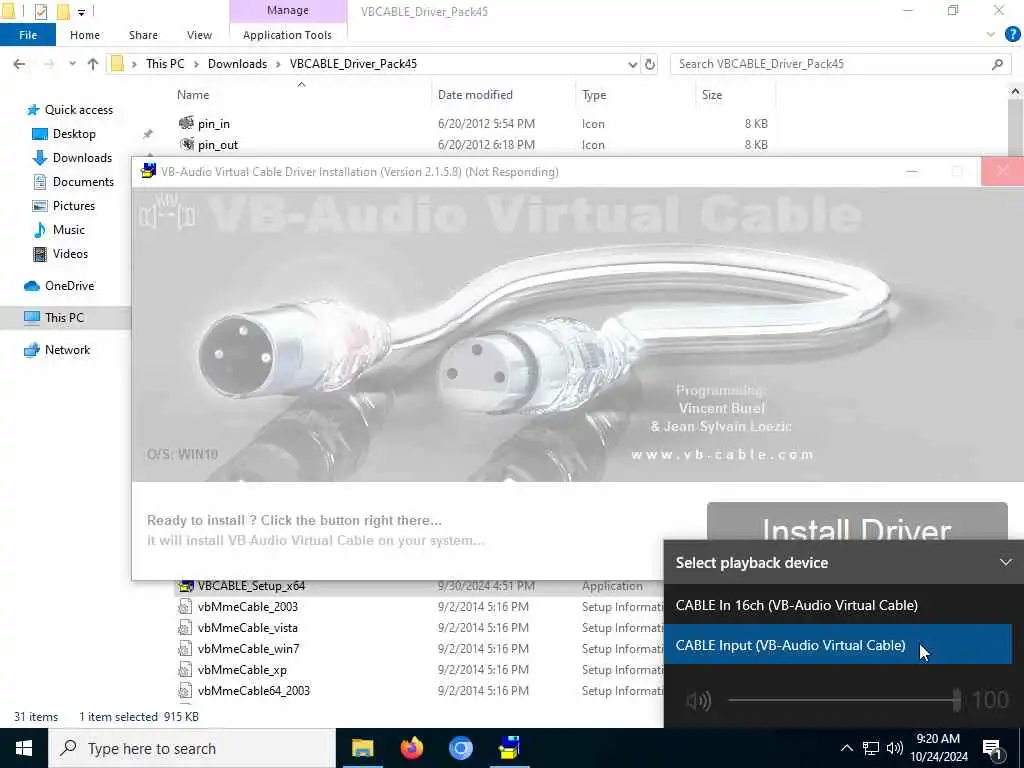Expand the ribbon with the chevron

(x=991, y=35)
